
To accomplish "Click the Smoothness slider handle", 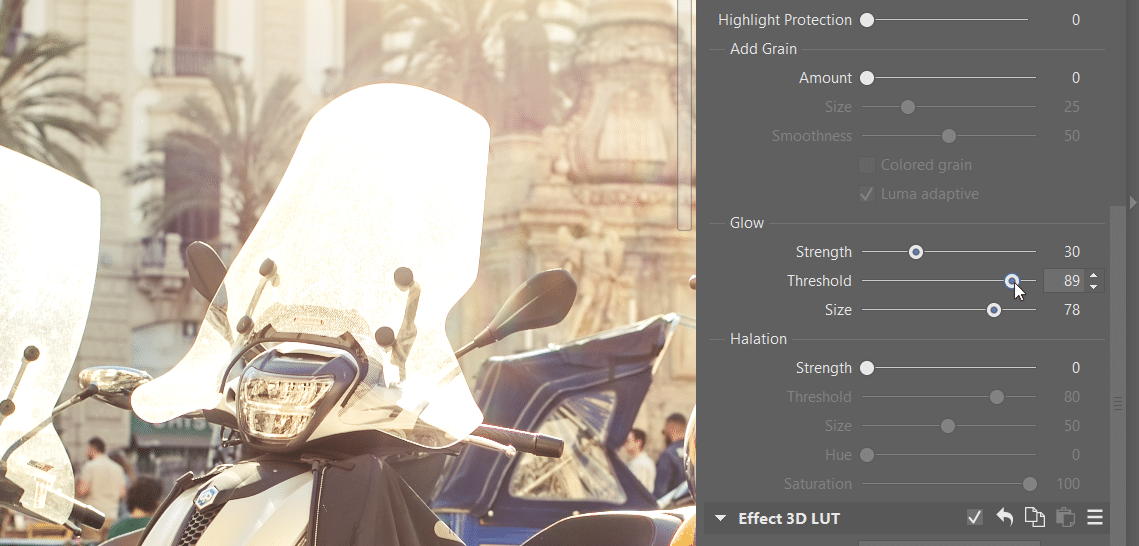I will 949,136.
